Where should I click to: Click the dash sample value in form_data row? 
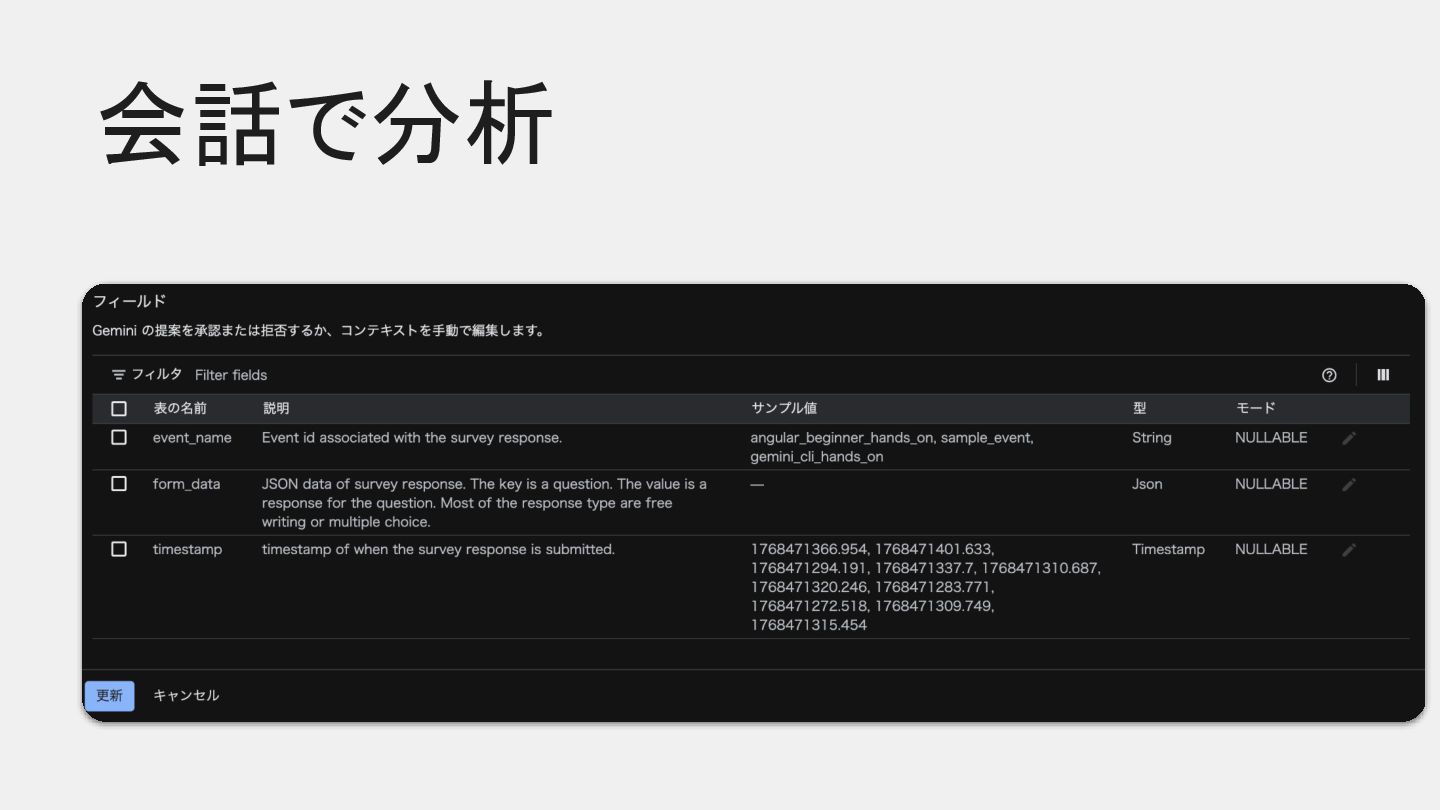coord(757,484)
